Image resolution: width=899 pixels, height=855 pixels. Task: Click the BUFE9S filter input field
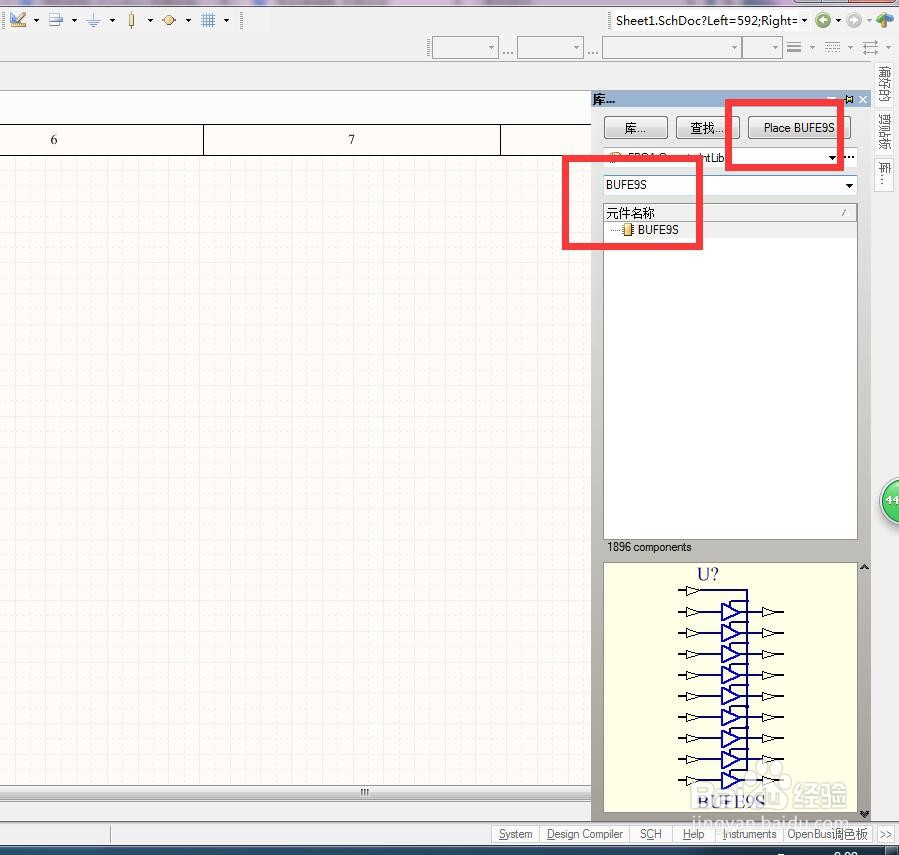722,185
